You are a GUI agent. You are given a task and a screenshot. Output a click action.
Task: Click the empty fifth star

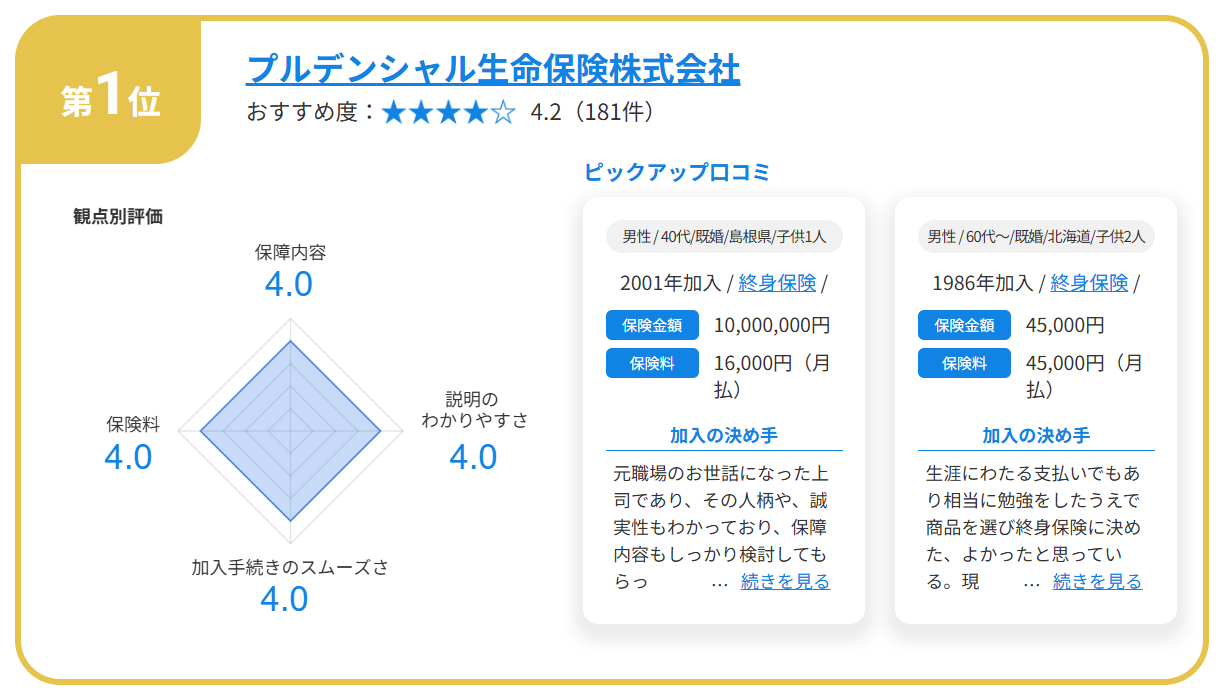click(503, 112)
